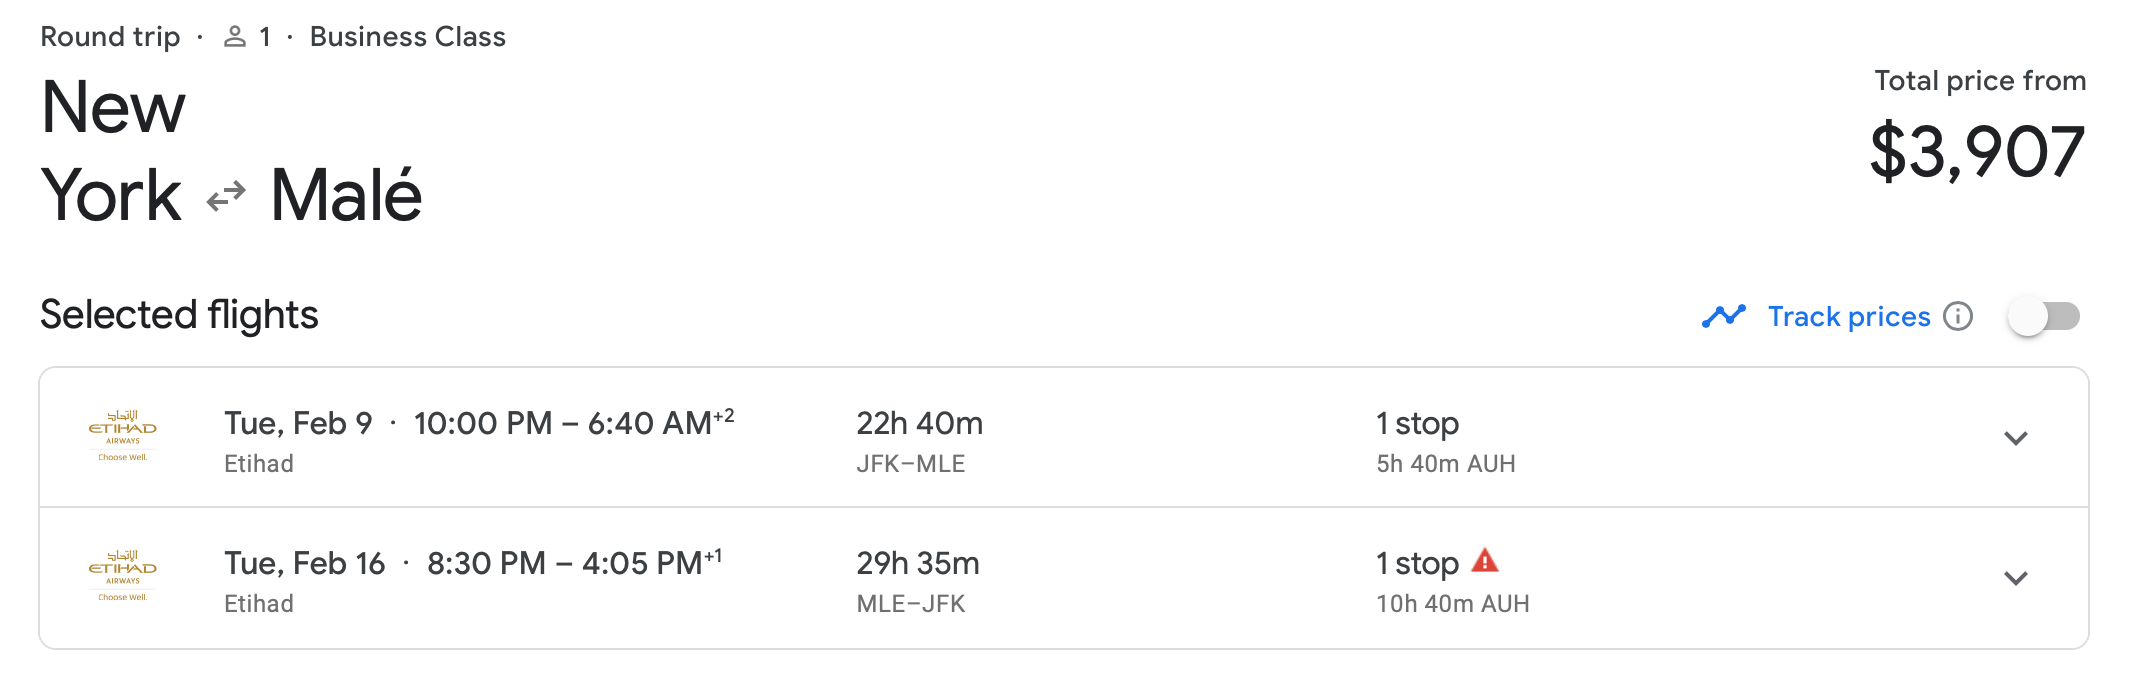Click the Track prices link text
This screenshot has height=676, width=2140.
pos(1848,316)
